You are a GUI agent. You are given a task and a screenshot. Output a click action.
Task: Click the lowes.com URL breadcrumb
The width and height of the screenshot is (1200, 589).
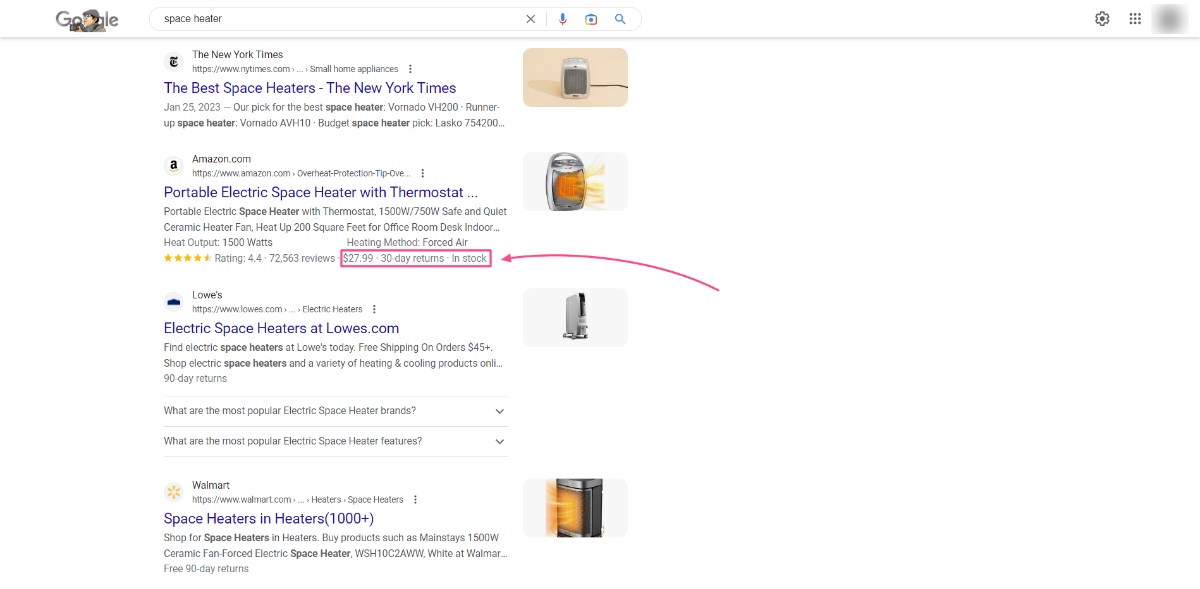(x=277, y=309)
